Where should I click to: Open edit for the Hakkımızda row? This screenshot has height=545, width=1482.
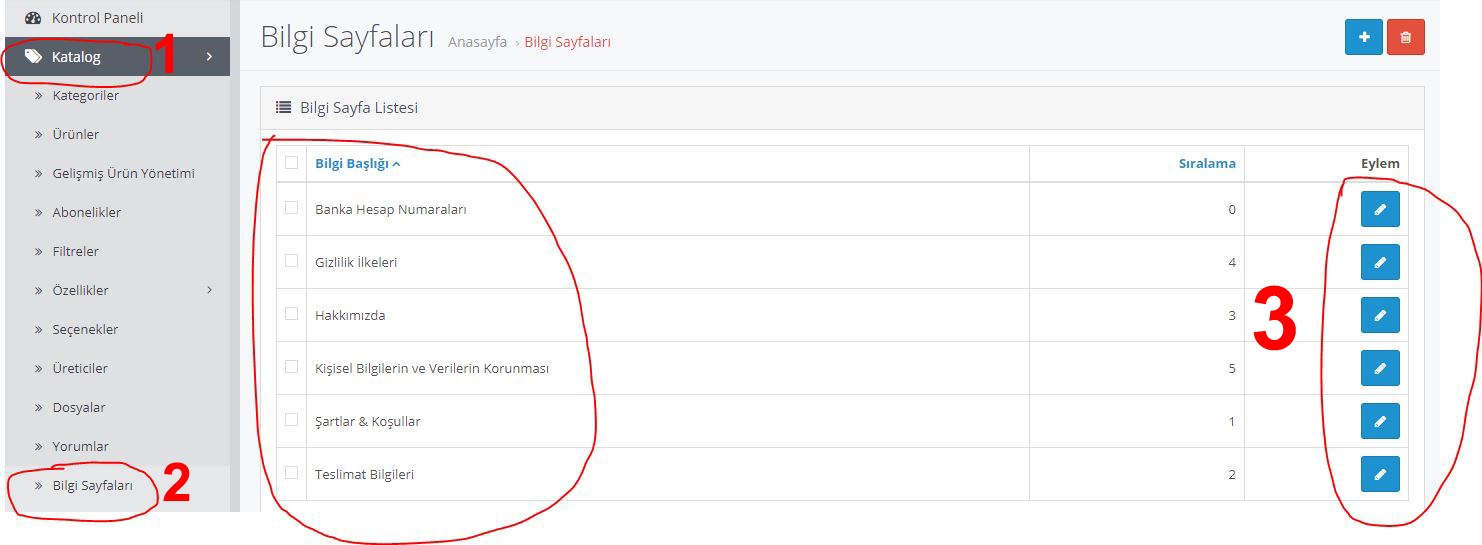1379,315
